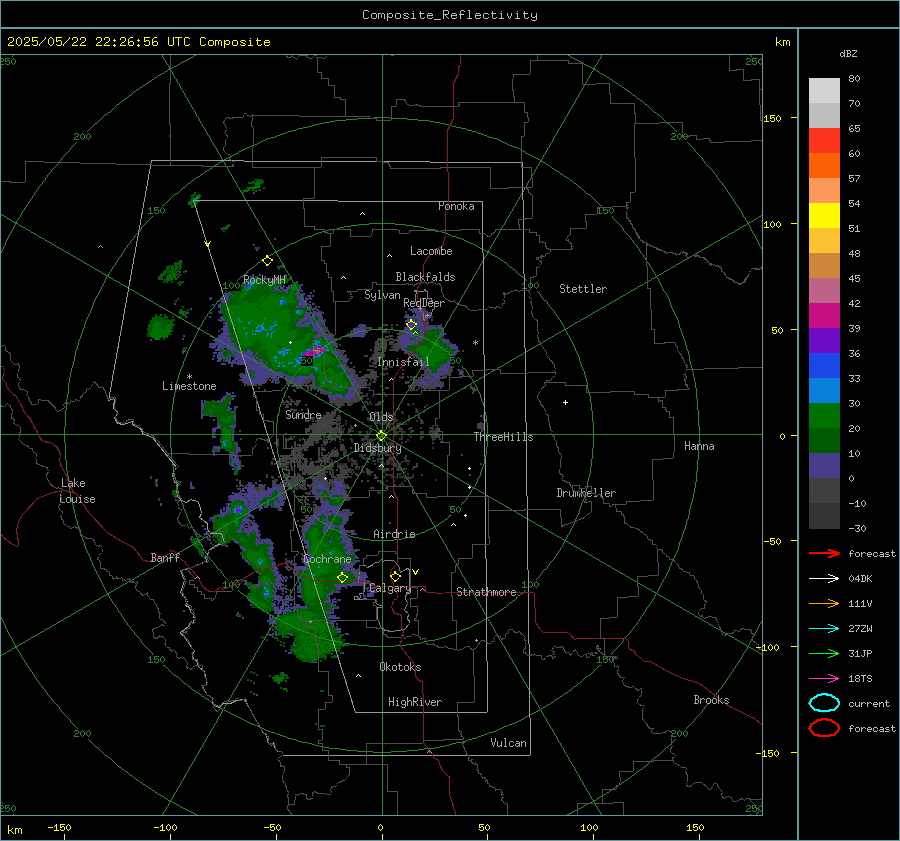Click the Composite_Reflectivity title
900x841 pixels.
pos(450,15)
